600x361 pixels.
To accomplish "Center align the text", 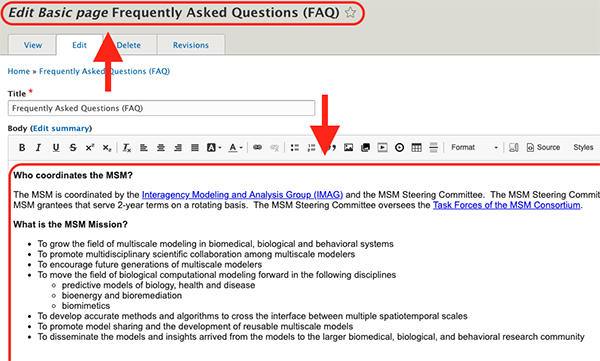I will tap(161, 147).
